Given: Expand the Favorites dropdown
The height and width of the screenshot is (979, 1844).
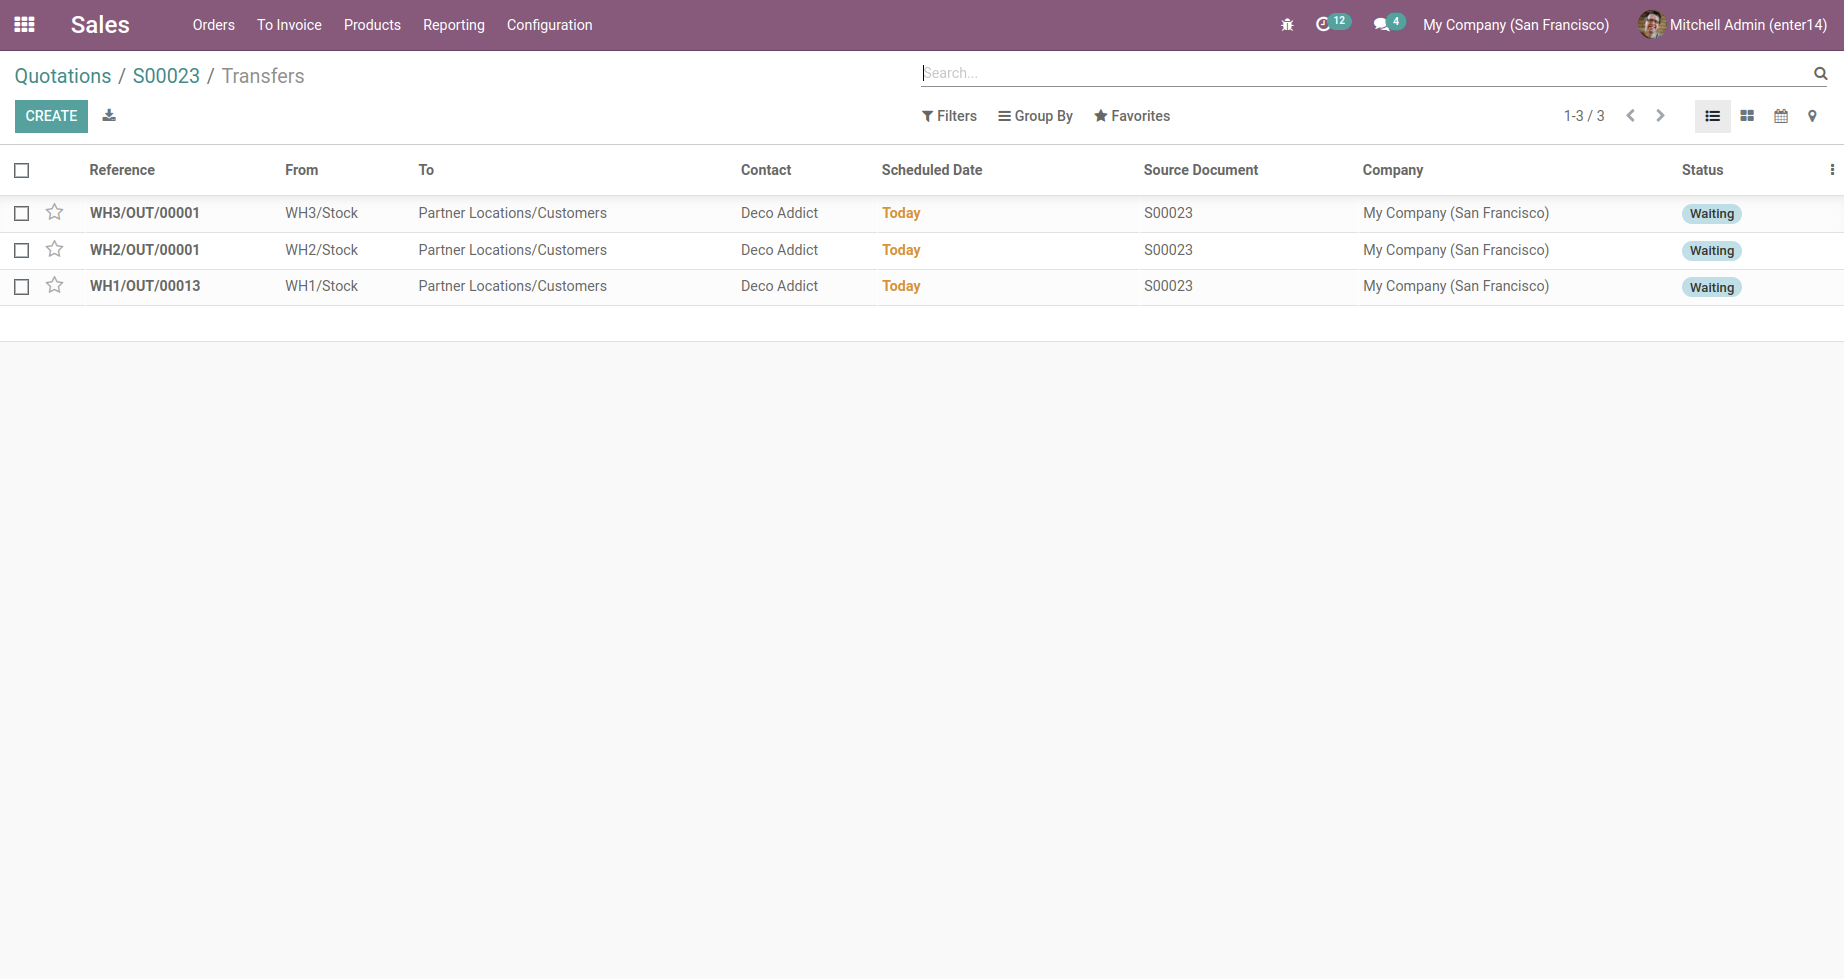Looking at the screenshot, I should click(x=1132, y=116).
